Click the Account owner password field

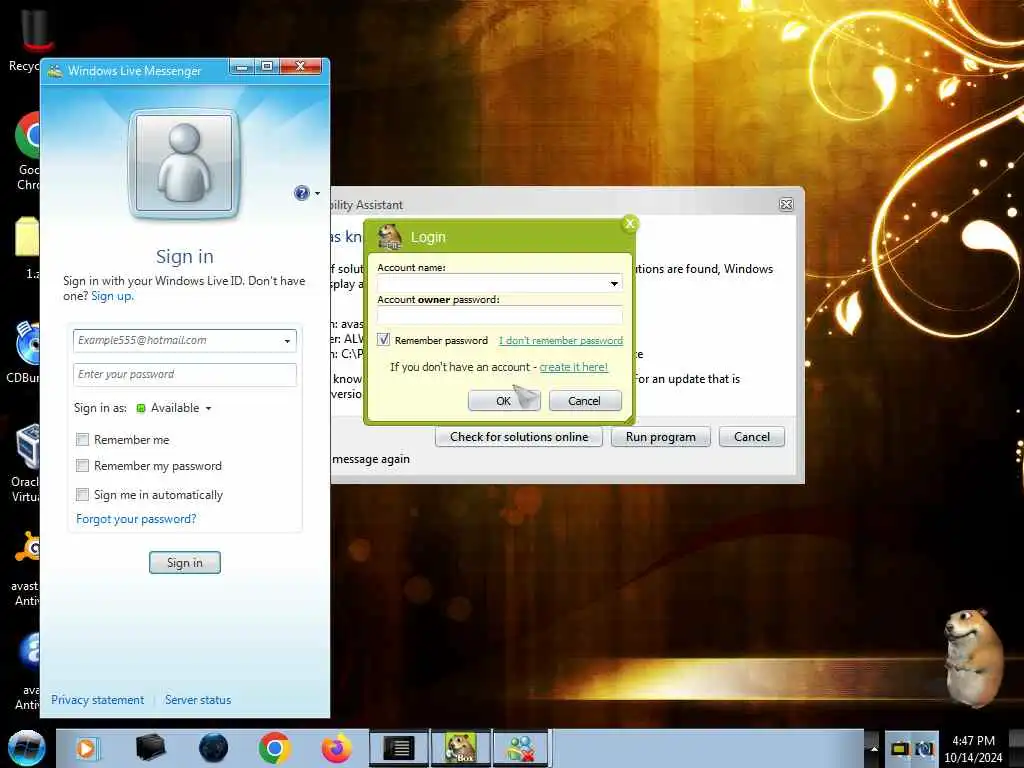500,315
